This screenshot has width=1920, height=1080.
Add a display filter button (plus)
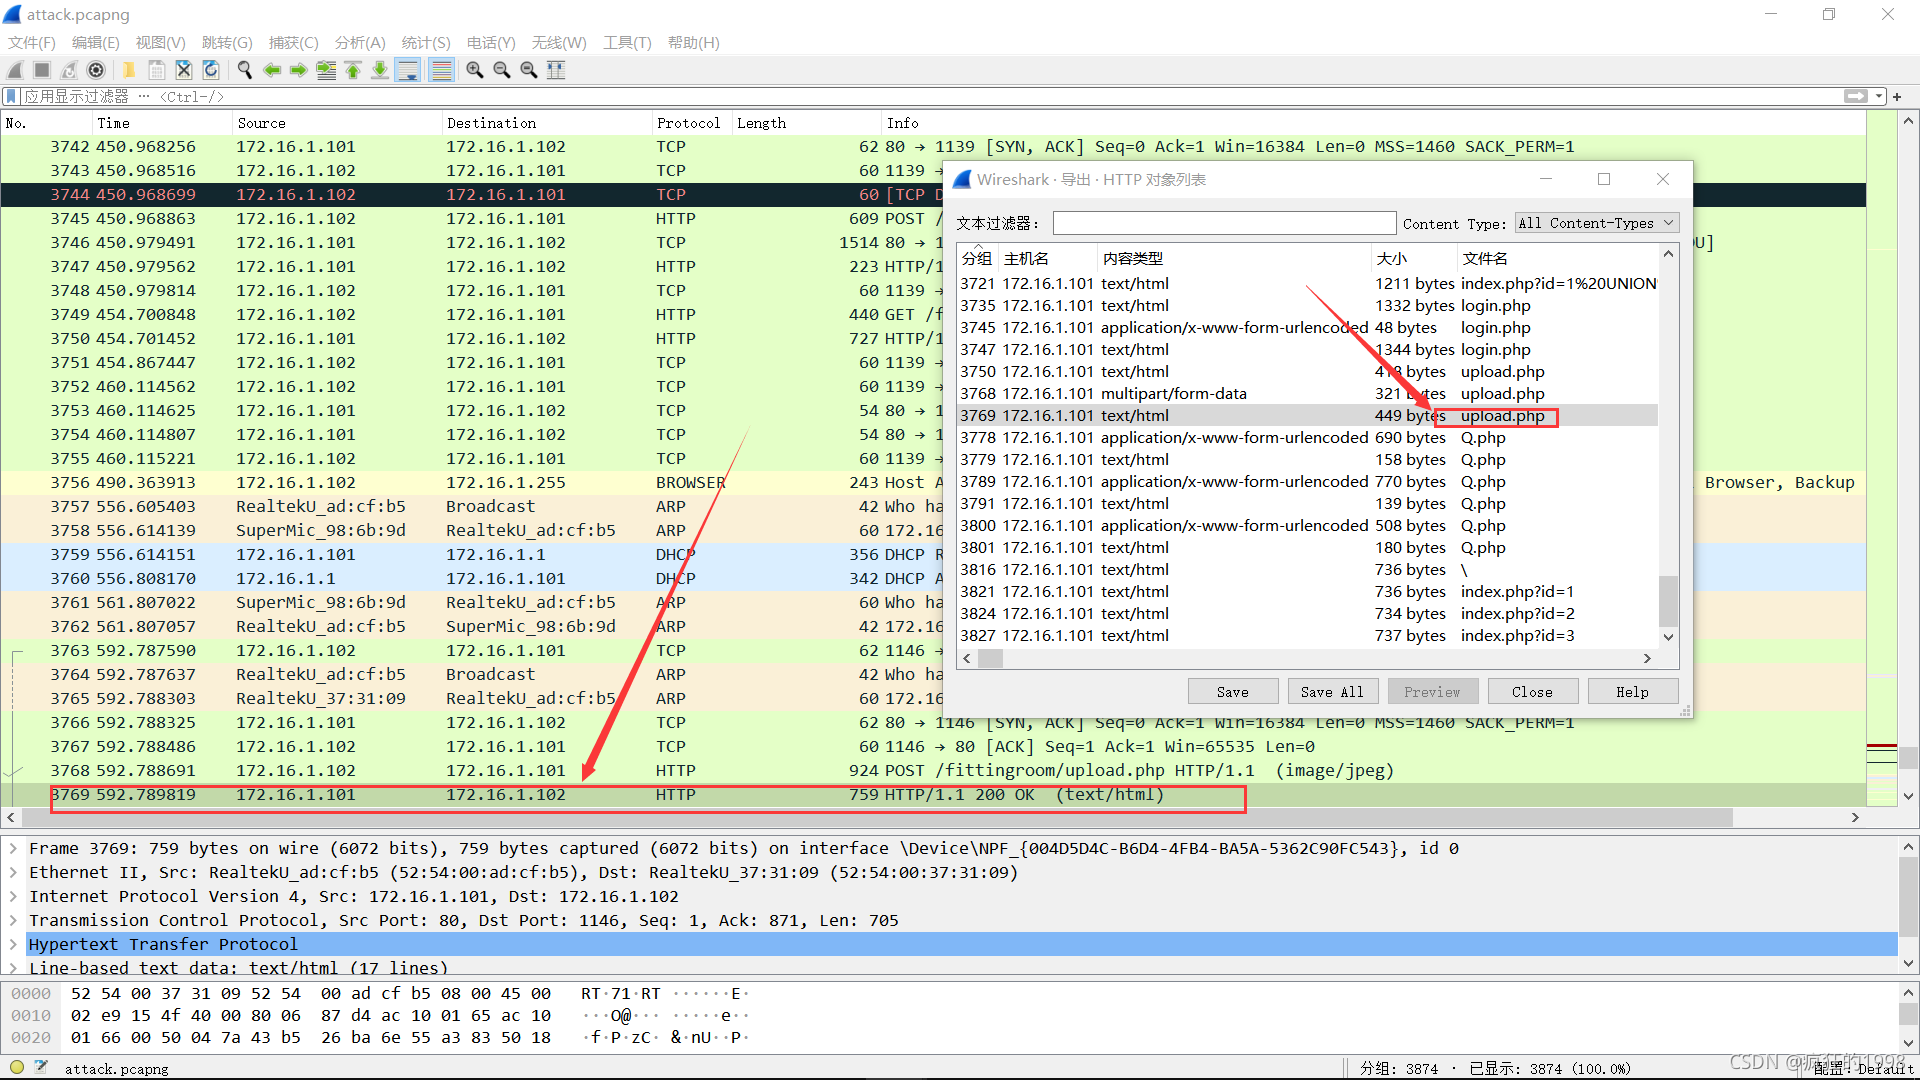pyautogui.click(x=1897, y=96)
